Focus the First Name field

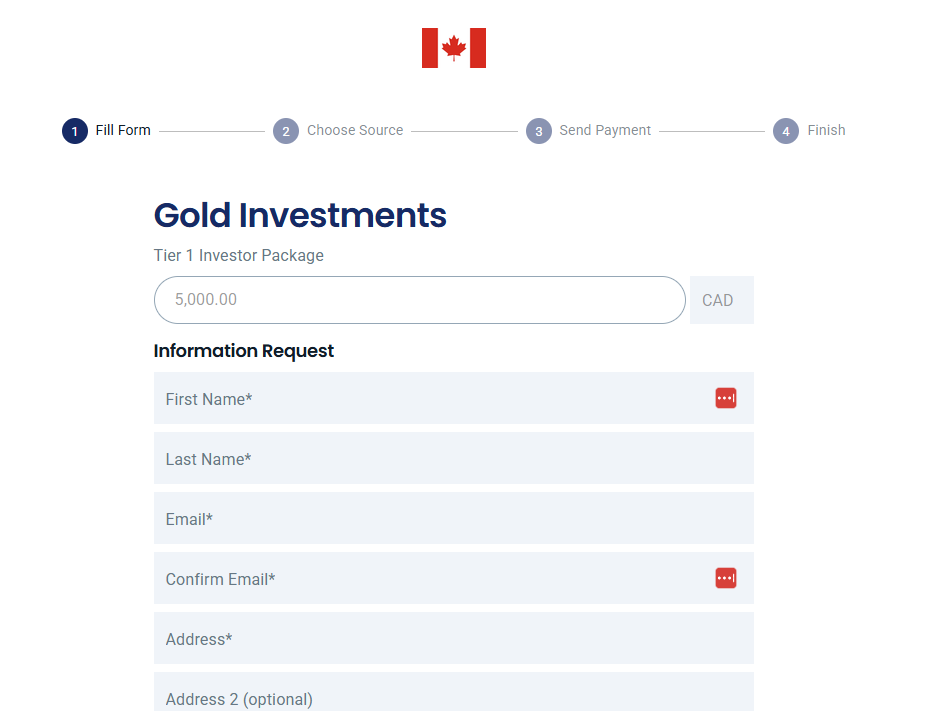click(454, 398)
